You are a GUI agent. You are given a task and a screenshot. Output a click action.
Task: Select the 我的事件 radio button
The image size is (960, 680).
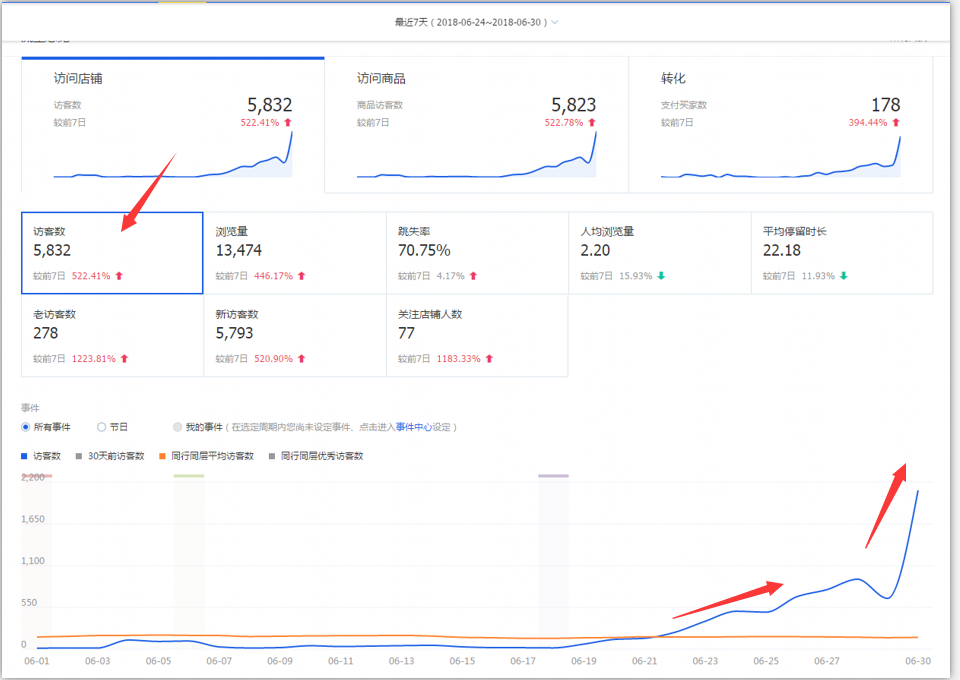pos(178,427)
